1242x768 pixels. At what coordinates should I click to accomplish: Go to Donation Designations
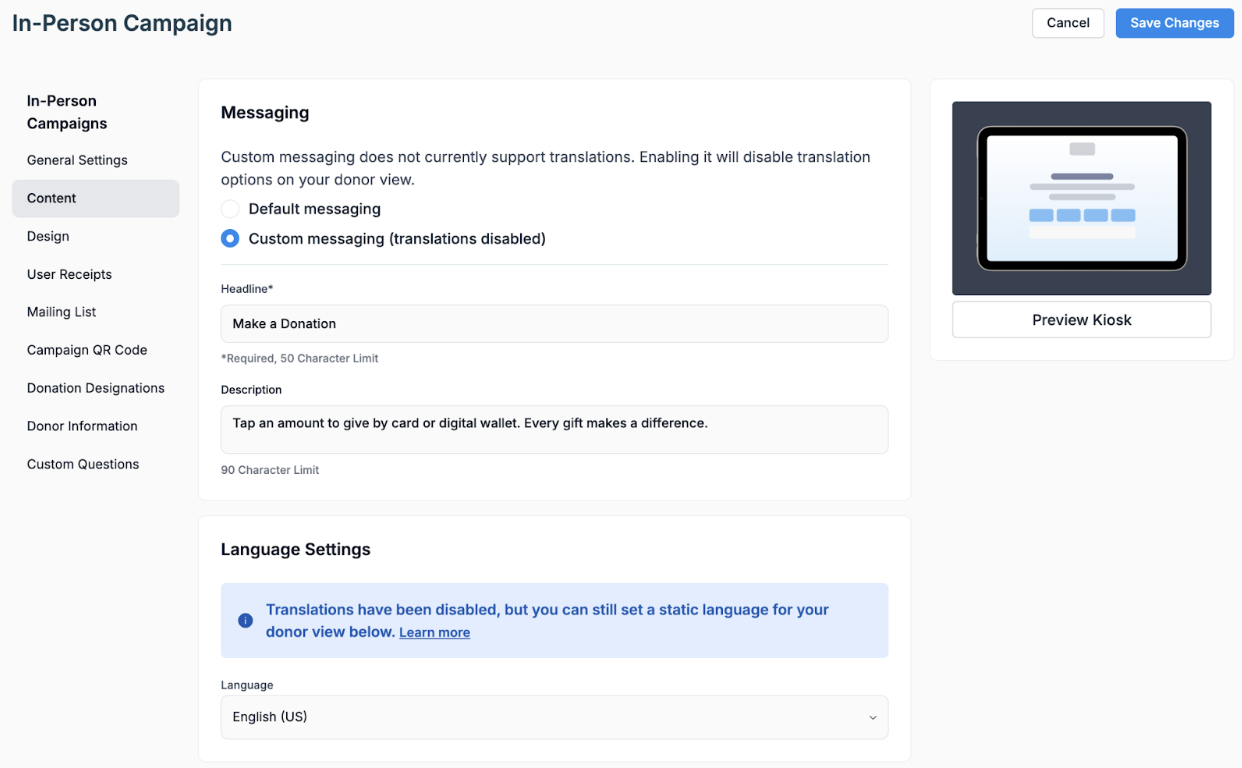[96, 388]
